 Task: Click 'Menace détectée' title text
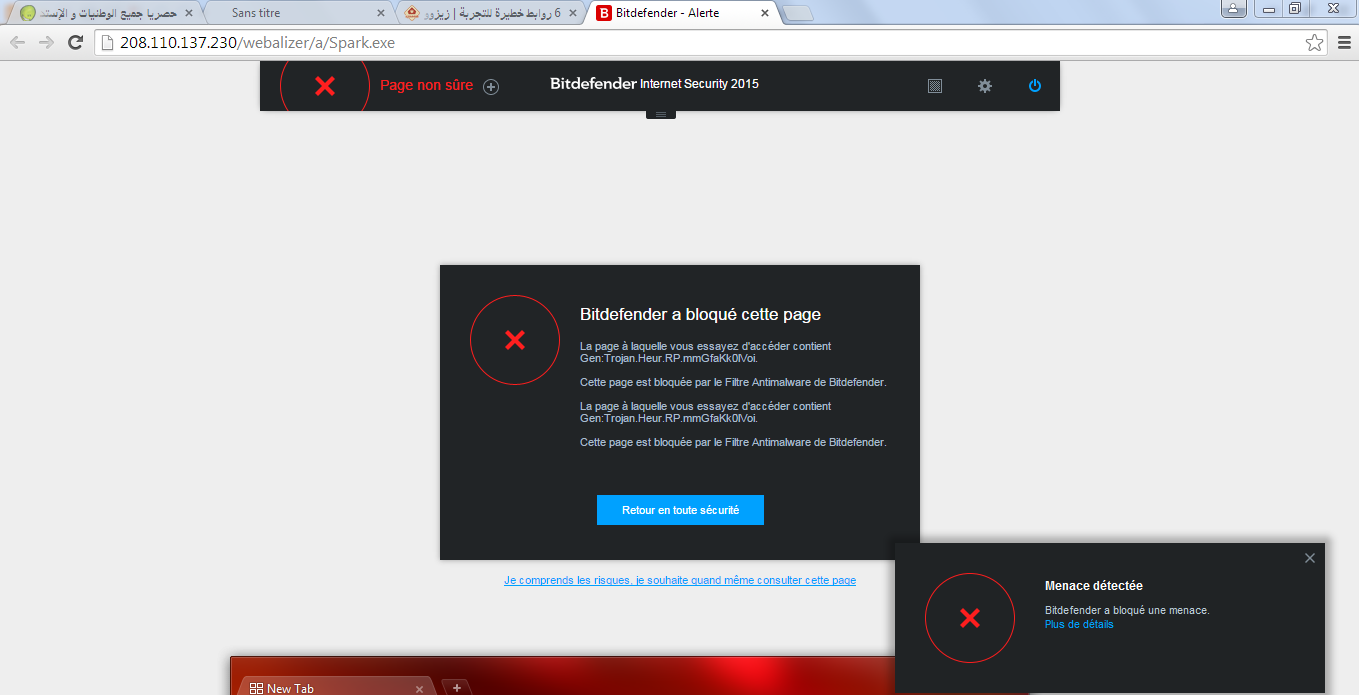click(x=1094, y=586)
